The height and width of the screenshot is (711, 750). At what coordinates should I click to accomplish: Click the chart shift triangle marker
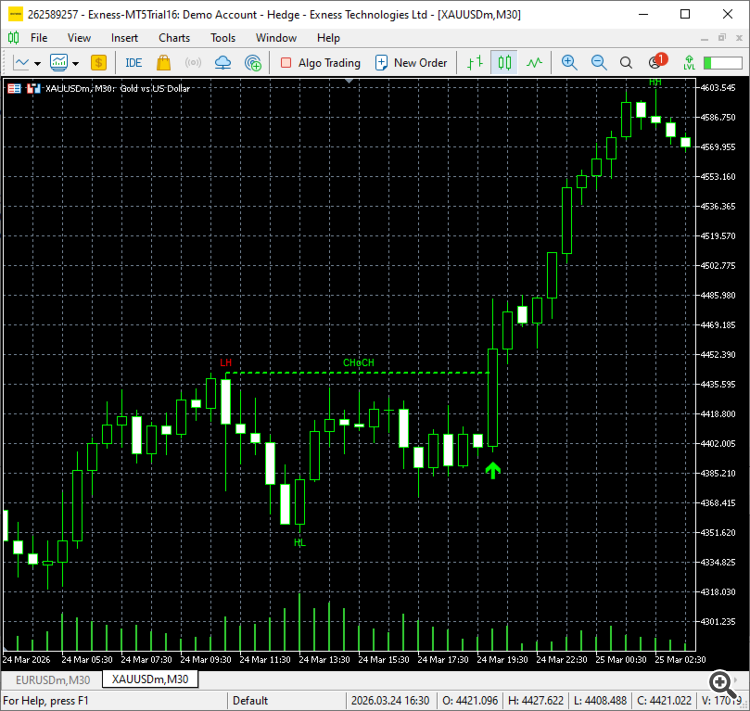(349, 81)
